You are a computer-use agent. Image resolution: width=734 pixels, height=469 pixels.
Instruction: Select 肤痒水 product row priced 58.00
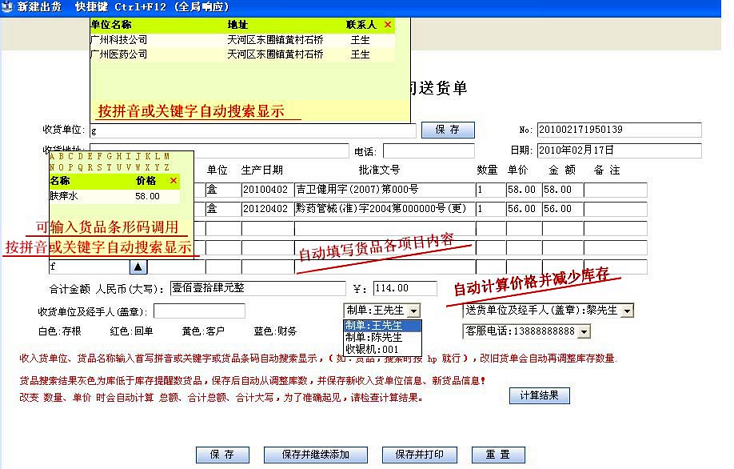tap(115, 196)
